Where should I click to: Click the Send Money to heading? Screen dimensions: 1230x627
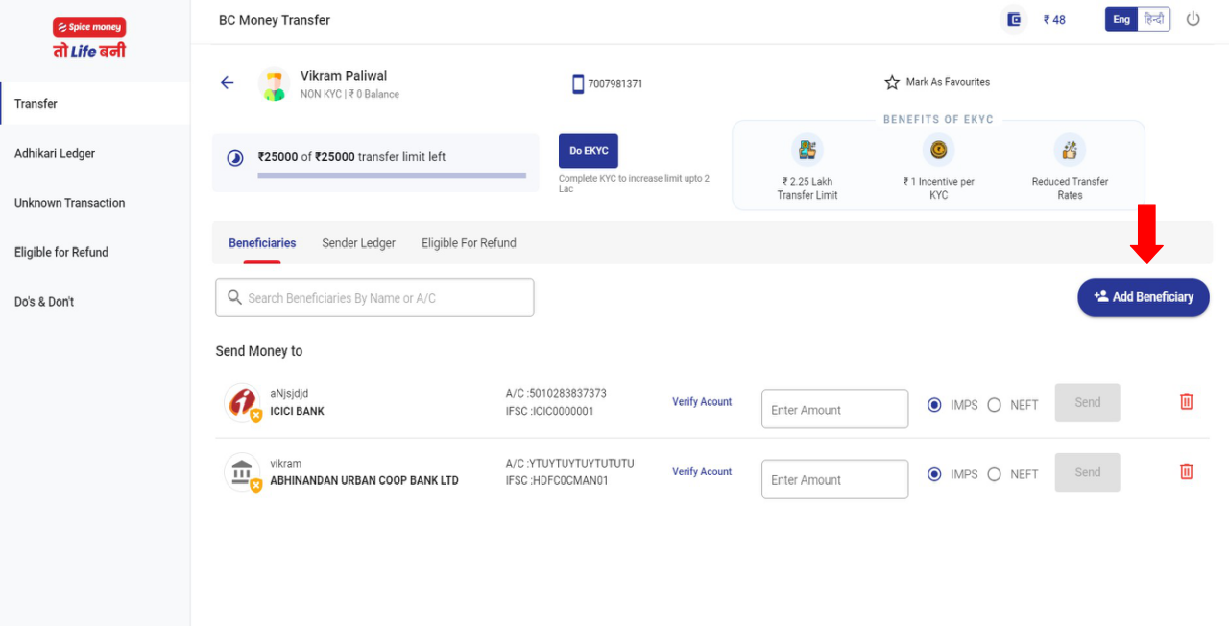coord(259,351)
